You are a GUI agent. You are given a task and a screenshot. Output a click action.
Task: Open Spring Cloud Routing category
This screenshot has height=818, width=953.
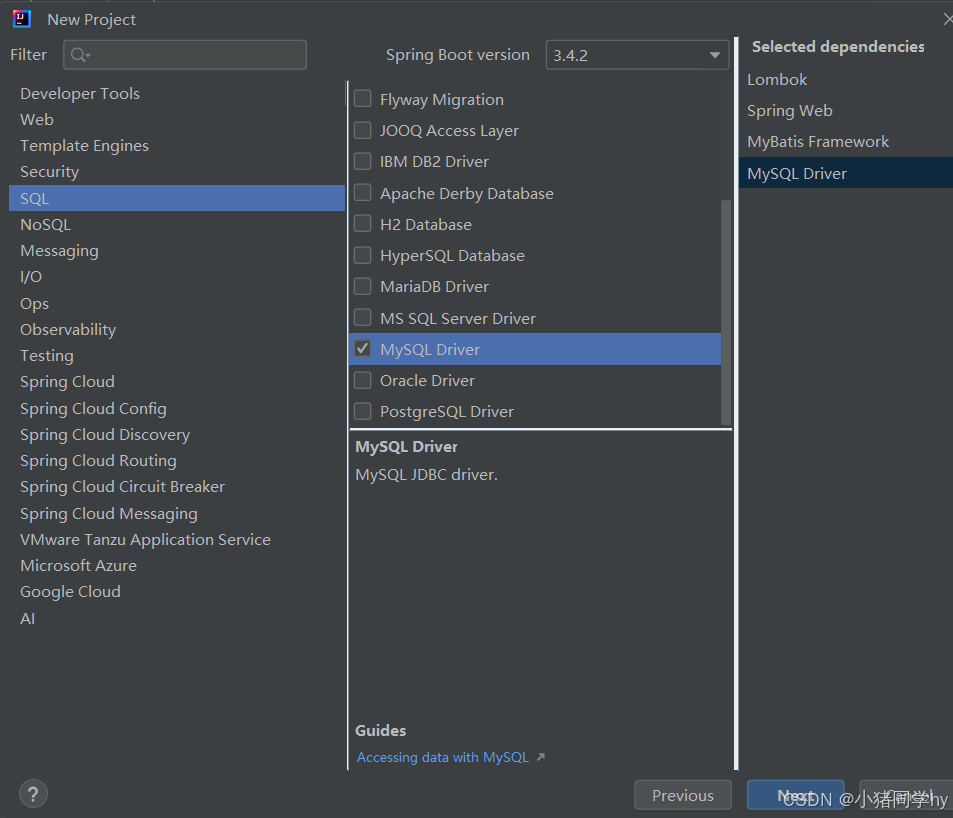click(x=177, y=461)
